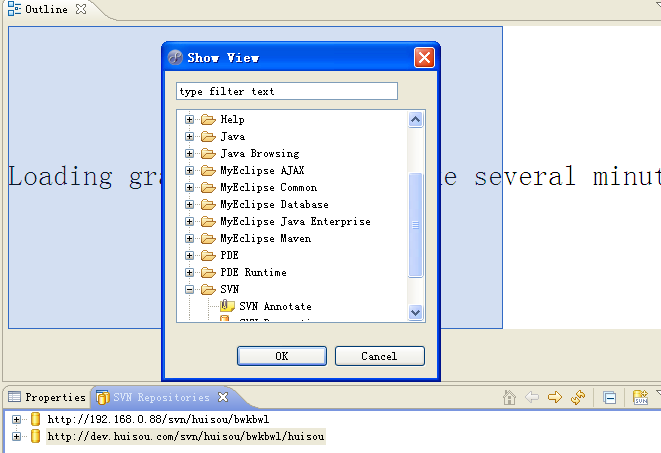
Task: Expand the Help folder node
Action: click(x=189, y=120)
